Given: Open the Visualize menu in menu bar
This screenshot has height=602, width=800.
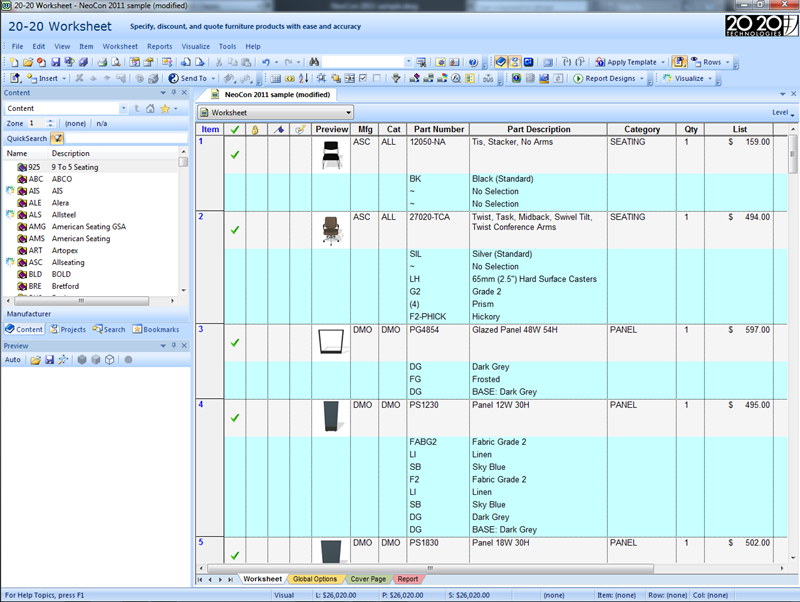Looking at the screenshot, I should pyautogui.click(x=195, y=46).
